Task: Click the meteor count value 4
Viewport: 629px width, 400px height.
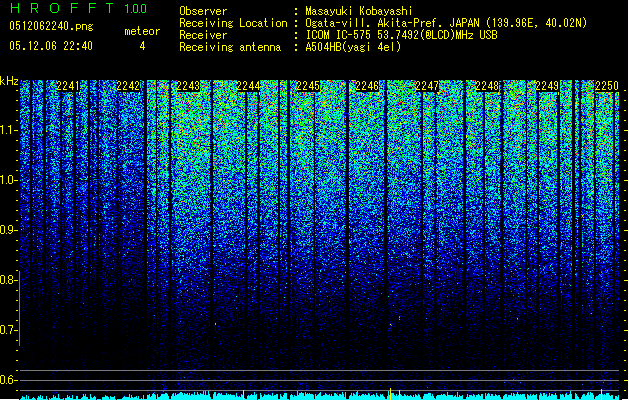Action: pos(142,46)
